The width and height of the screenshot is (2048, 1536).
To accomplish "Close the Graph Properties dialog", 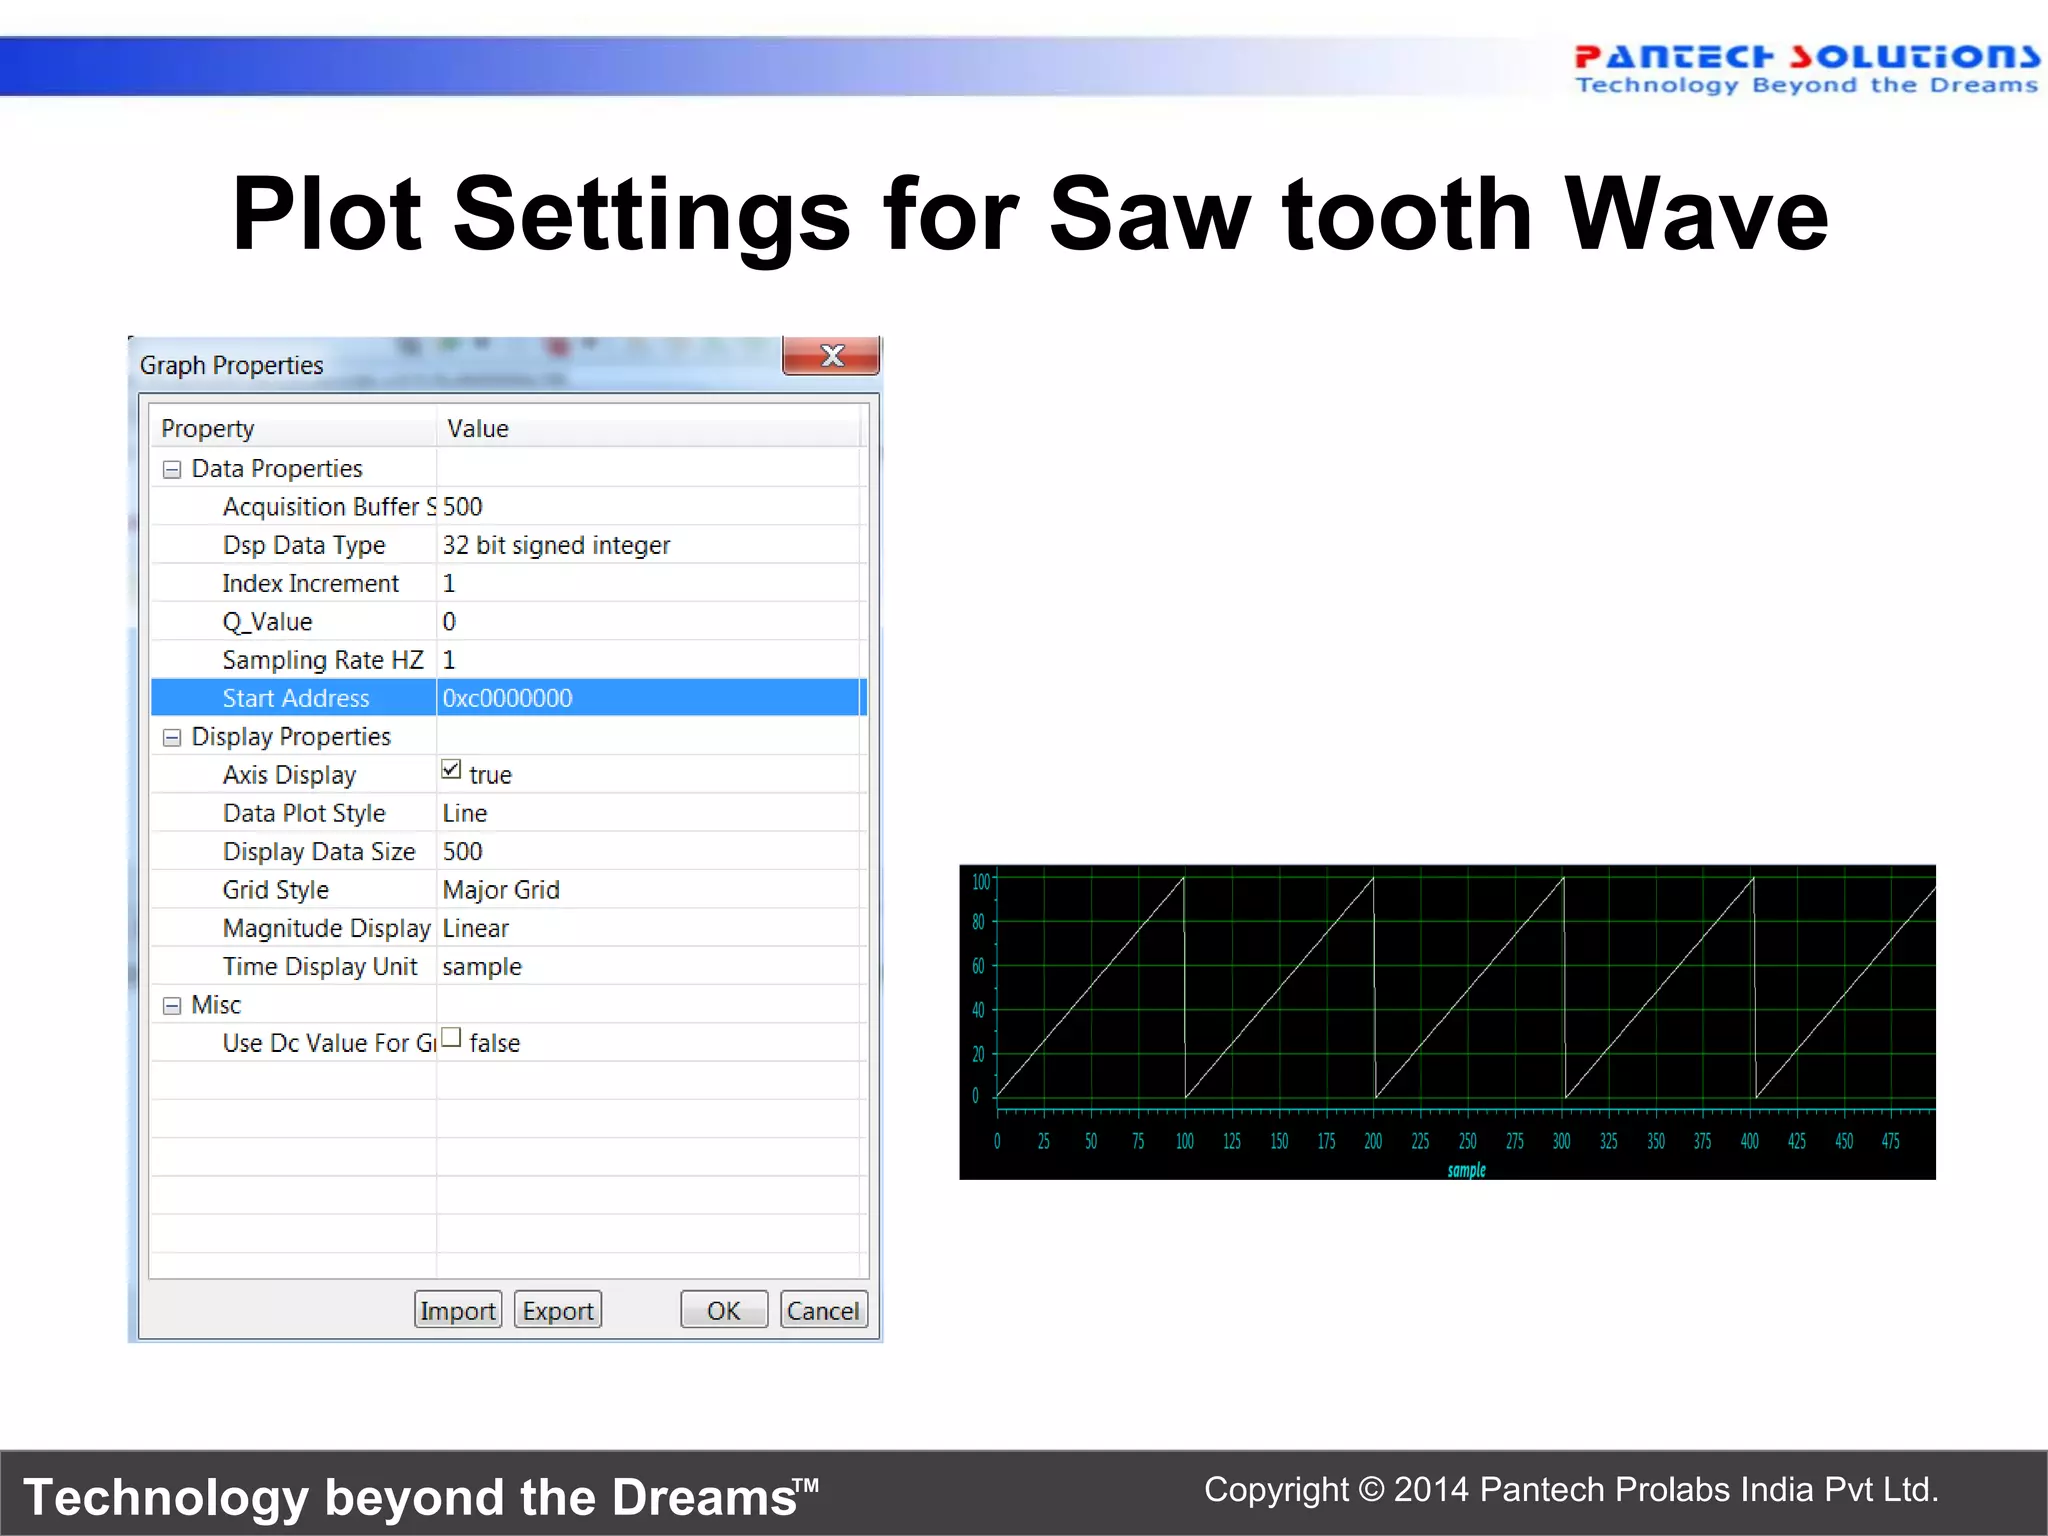I will 831,356.
